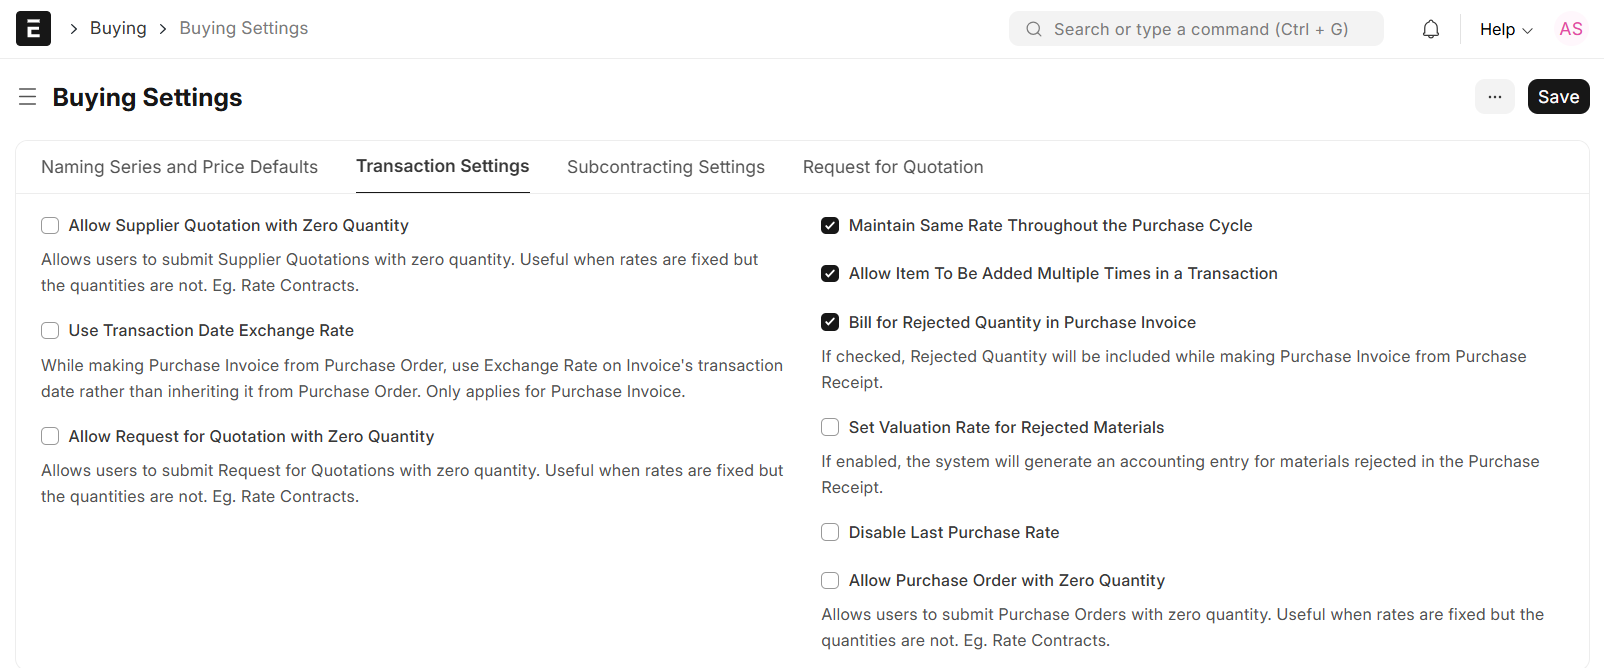Image resolution: width=1604 pixels, height=668 pixels.
Task: Check Use Transaction Date Exchange Rate
Action: [50, 330]
